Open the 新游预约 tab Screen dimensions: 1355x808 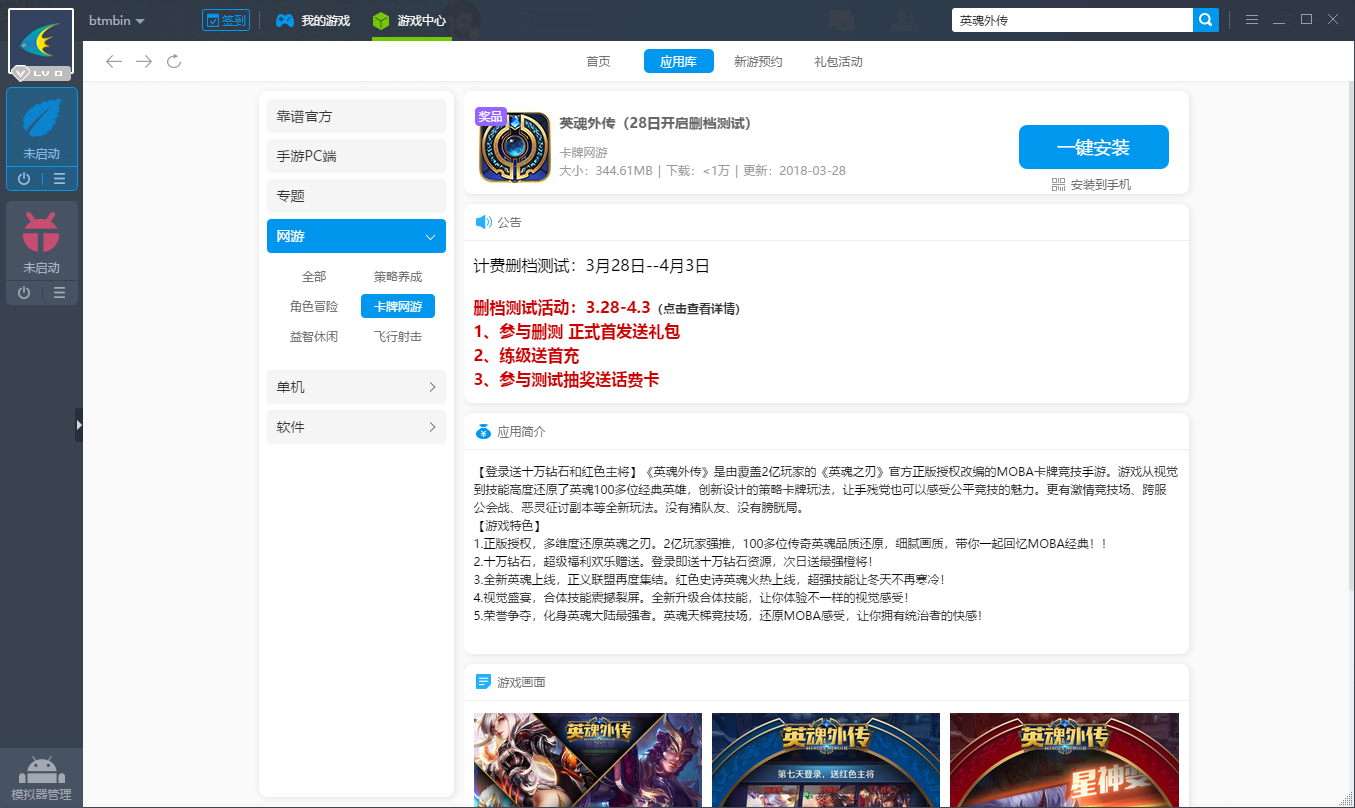pos(758,61)
